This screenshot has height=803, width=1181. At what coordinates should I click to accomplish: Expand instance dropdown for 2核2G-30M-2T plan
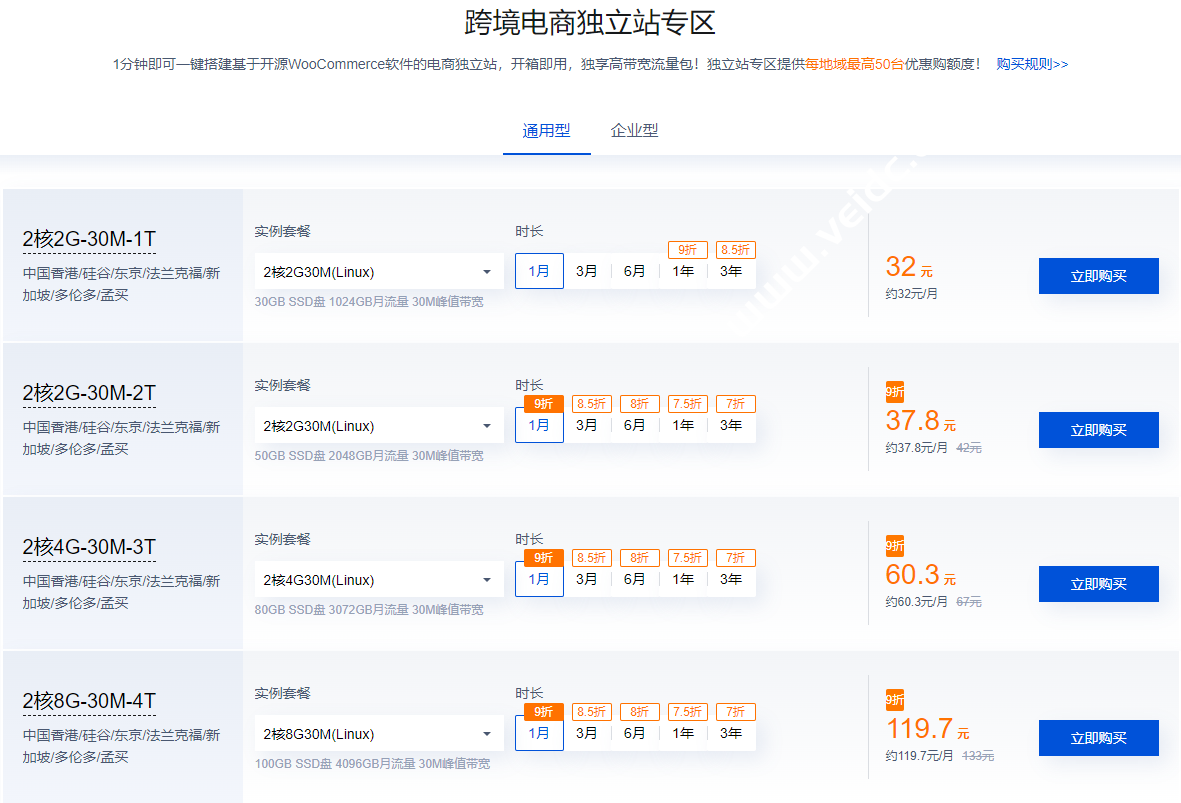pos(376,426)
